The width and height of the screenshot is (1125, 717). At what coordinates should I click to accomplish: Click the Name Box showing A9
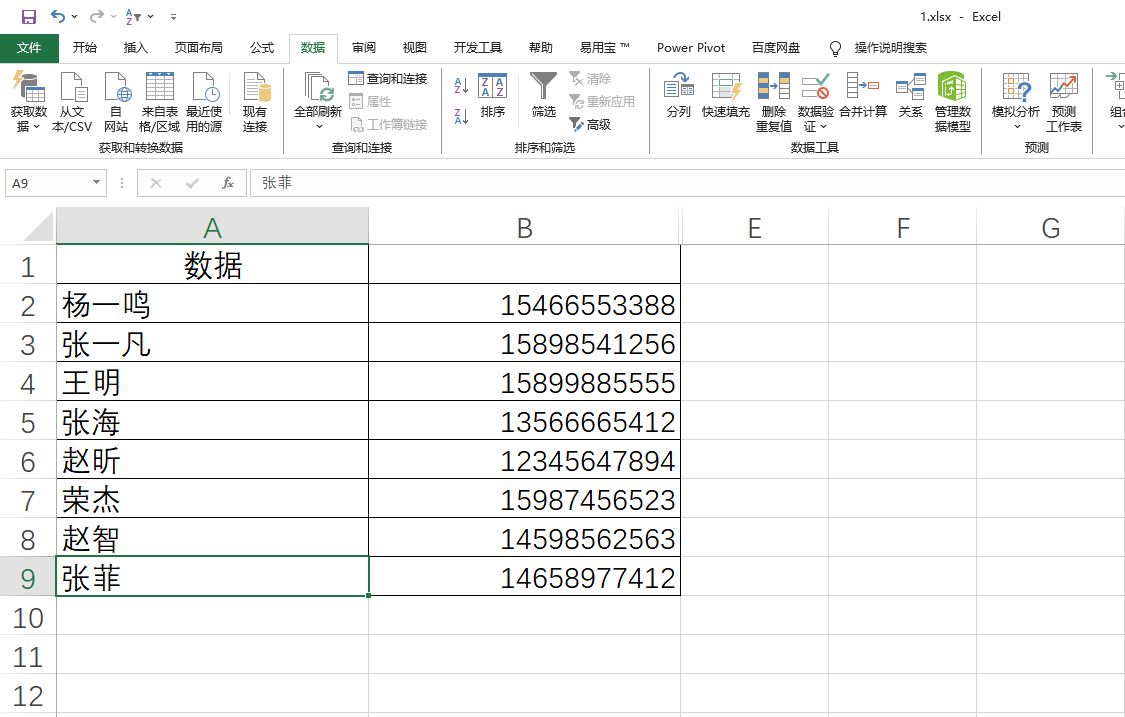47,183
